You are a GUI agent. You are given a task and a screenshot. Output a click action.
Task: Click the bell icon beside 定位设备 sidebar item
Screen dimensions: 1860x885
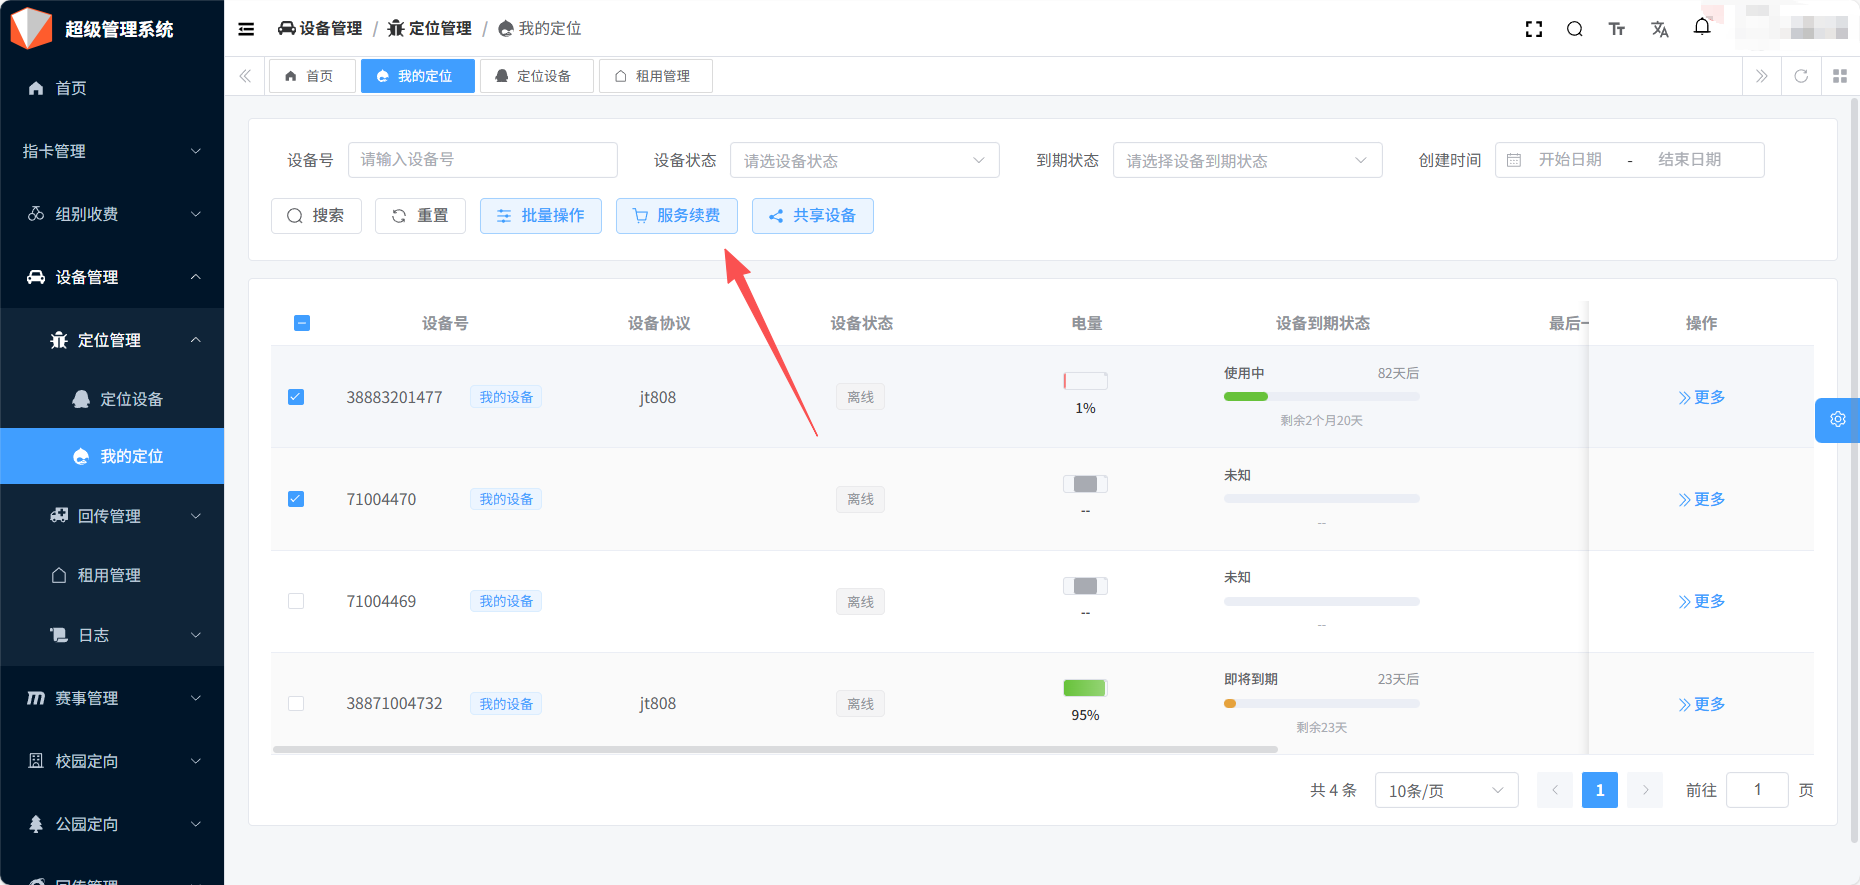(x=81, y=399)
